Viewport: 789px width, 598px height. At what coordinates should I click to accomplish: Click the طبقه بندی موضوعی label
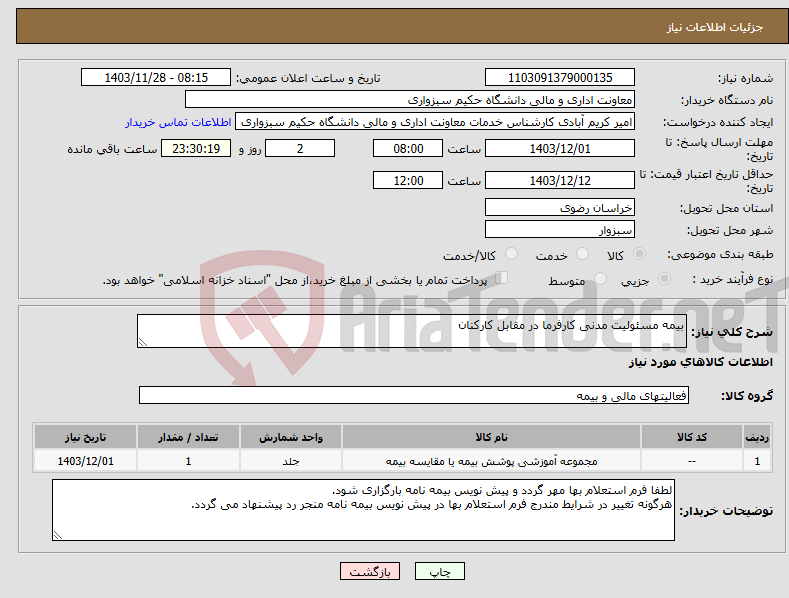pyautogui.click(x=720, y=254)
